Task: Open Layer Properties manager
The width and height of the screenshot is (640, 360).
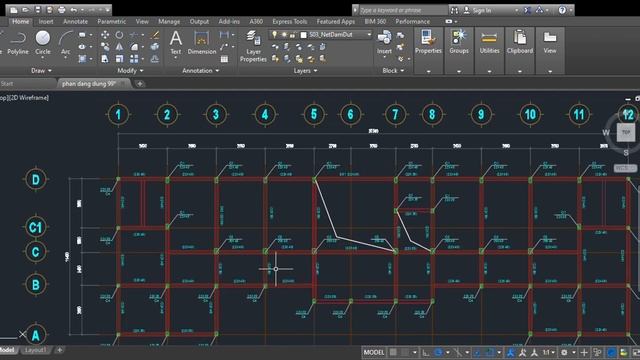Action: coord(253,46)
